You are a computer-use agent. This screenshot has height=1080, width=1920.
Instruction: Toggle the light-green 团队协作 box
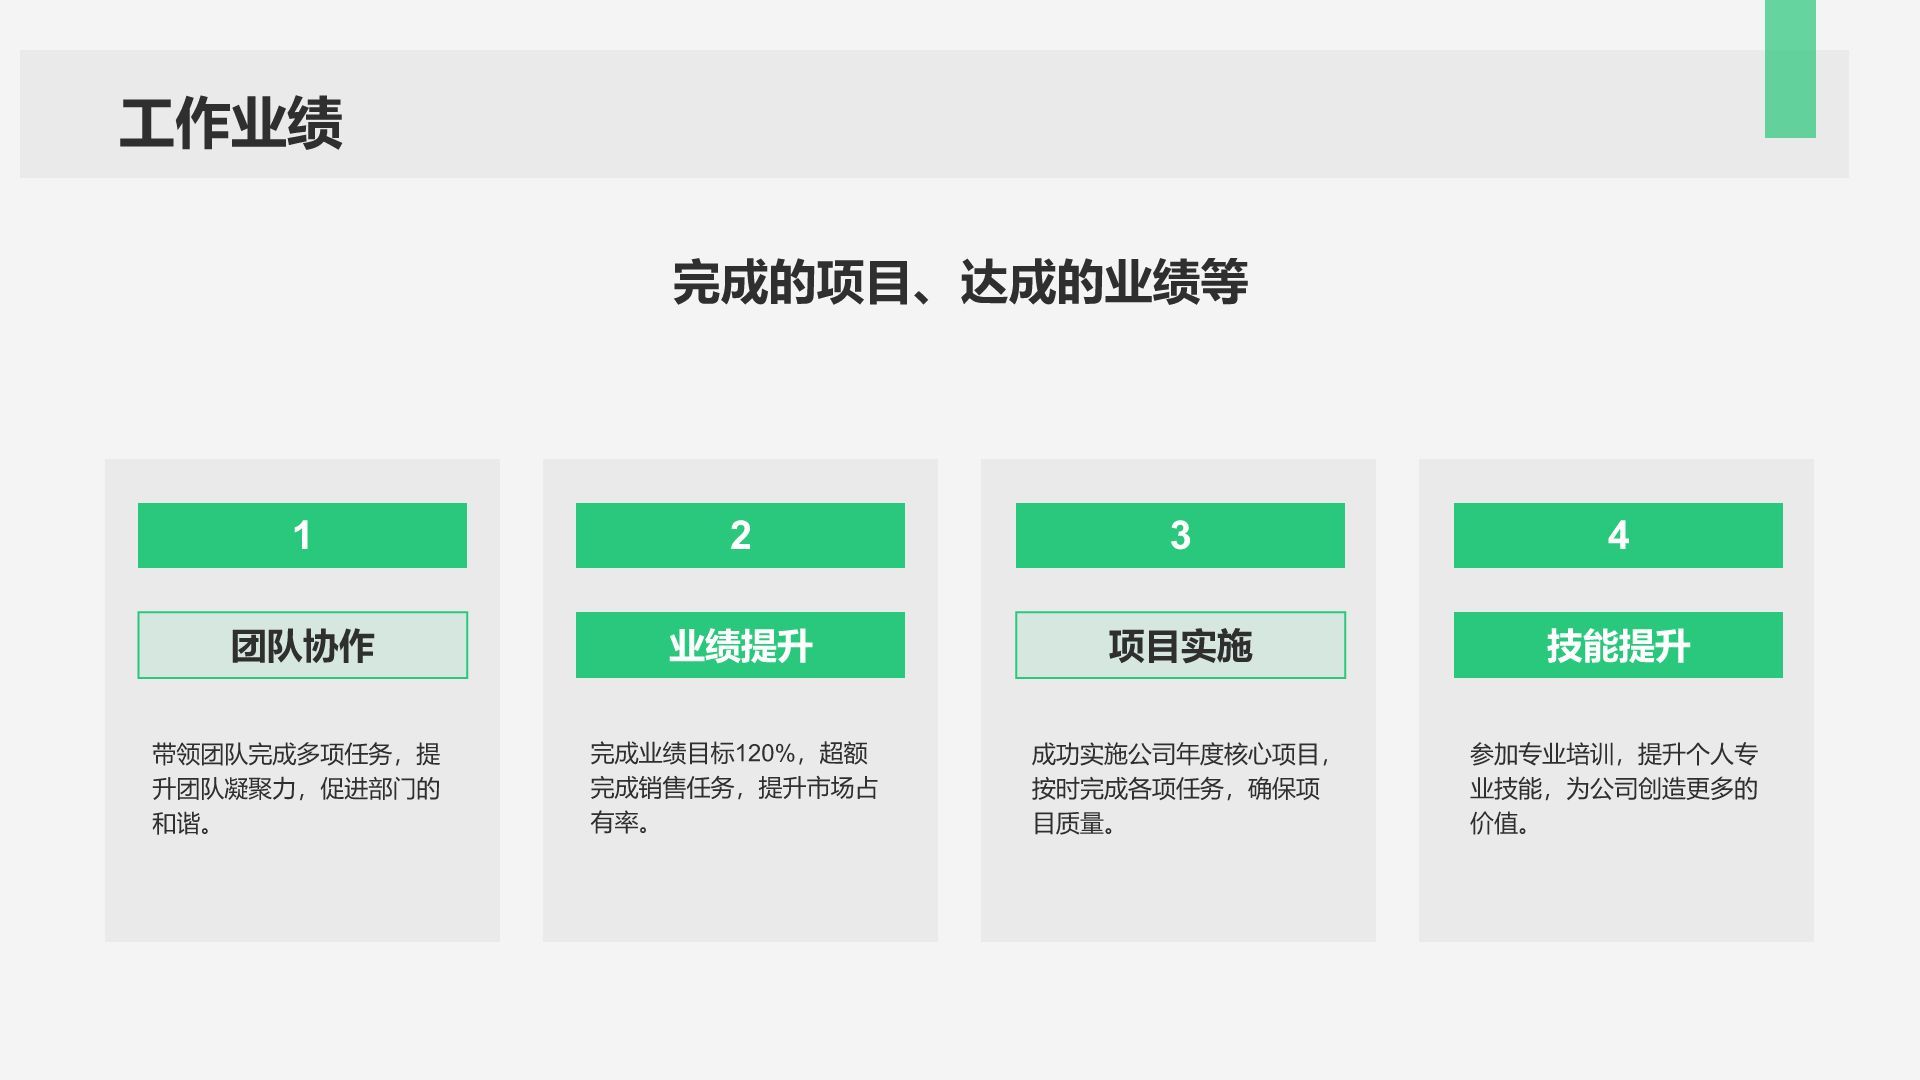[x=302, y=645]
